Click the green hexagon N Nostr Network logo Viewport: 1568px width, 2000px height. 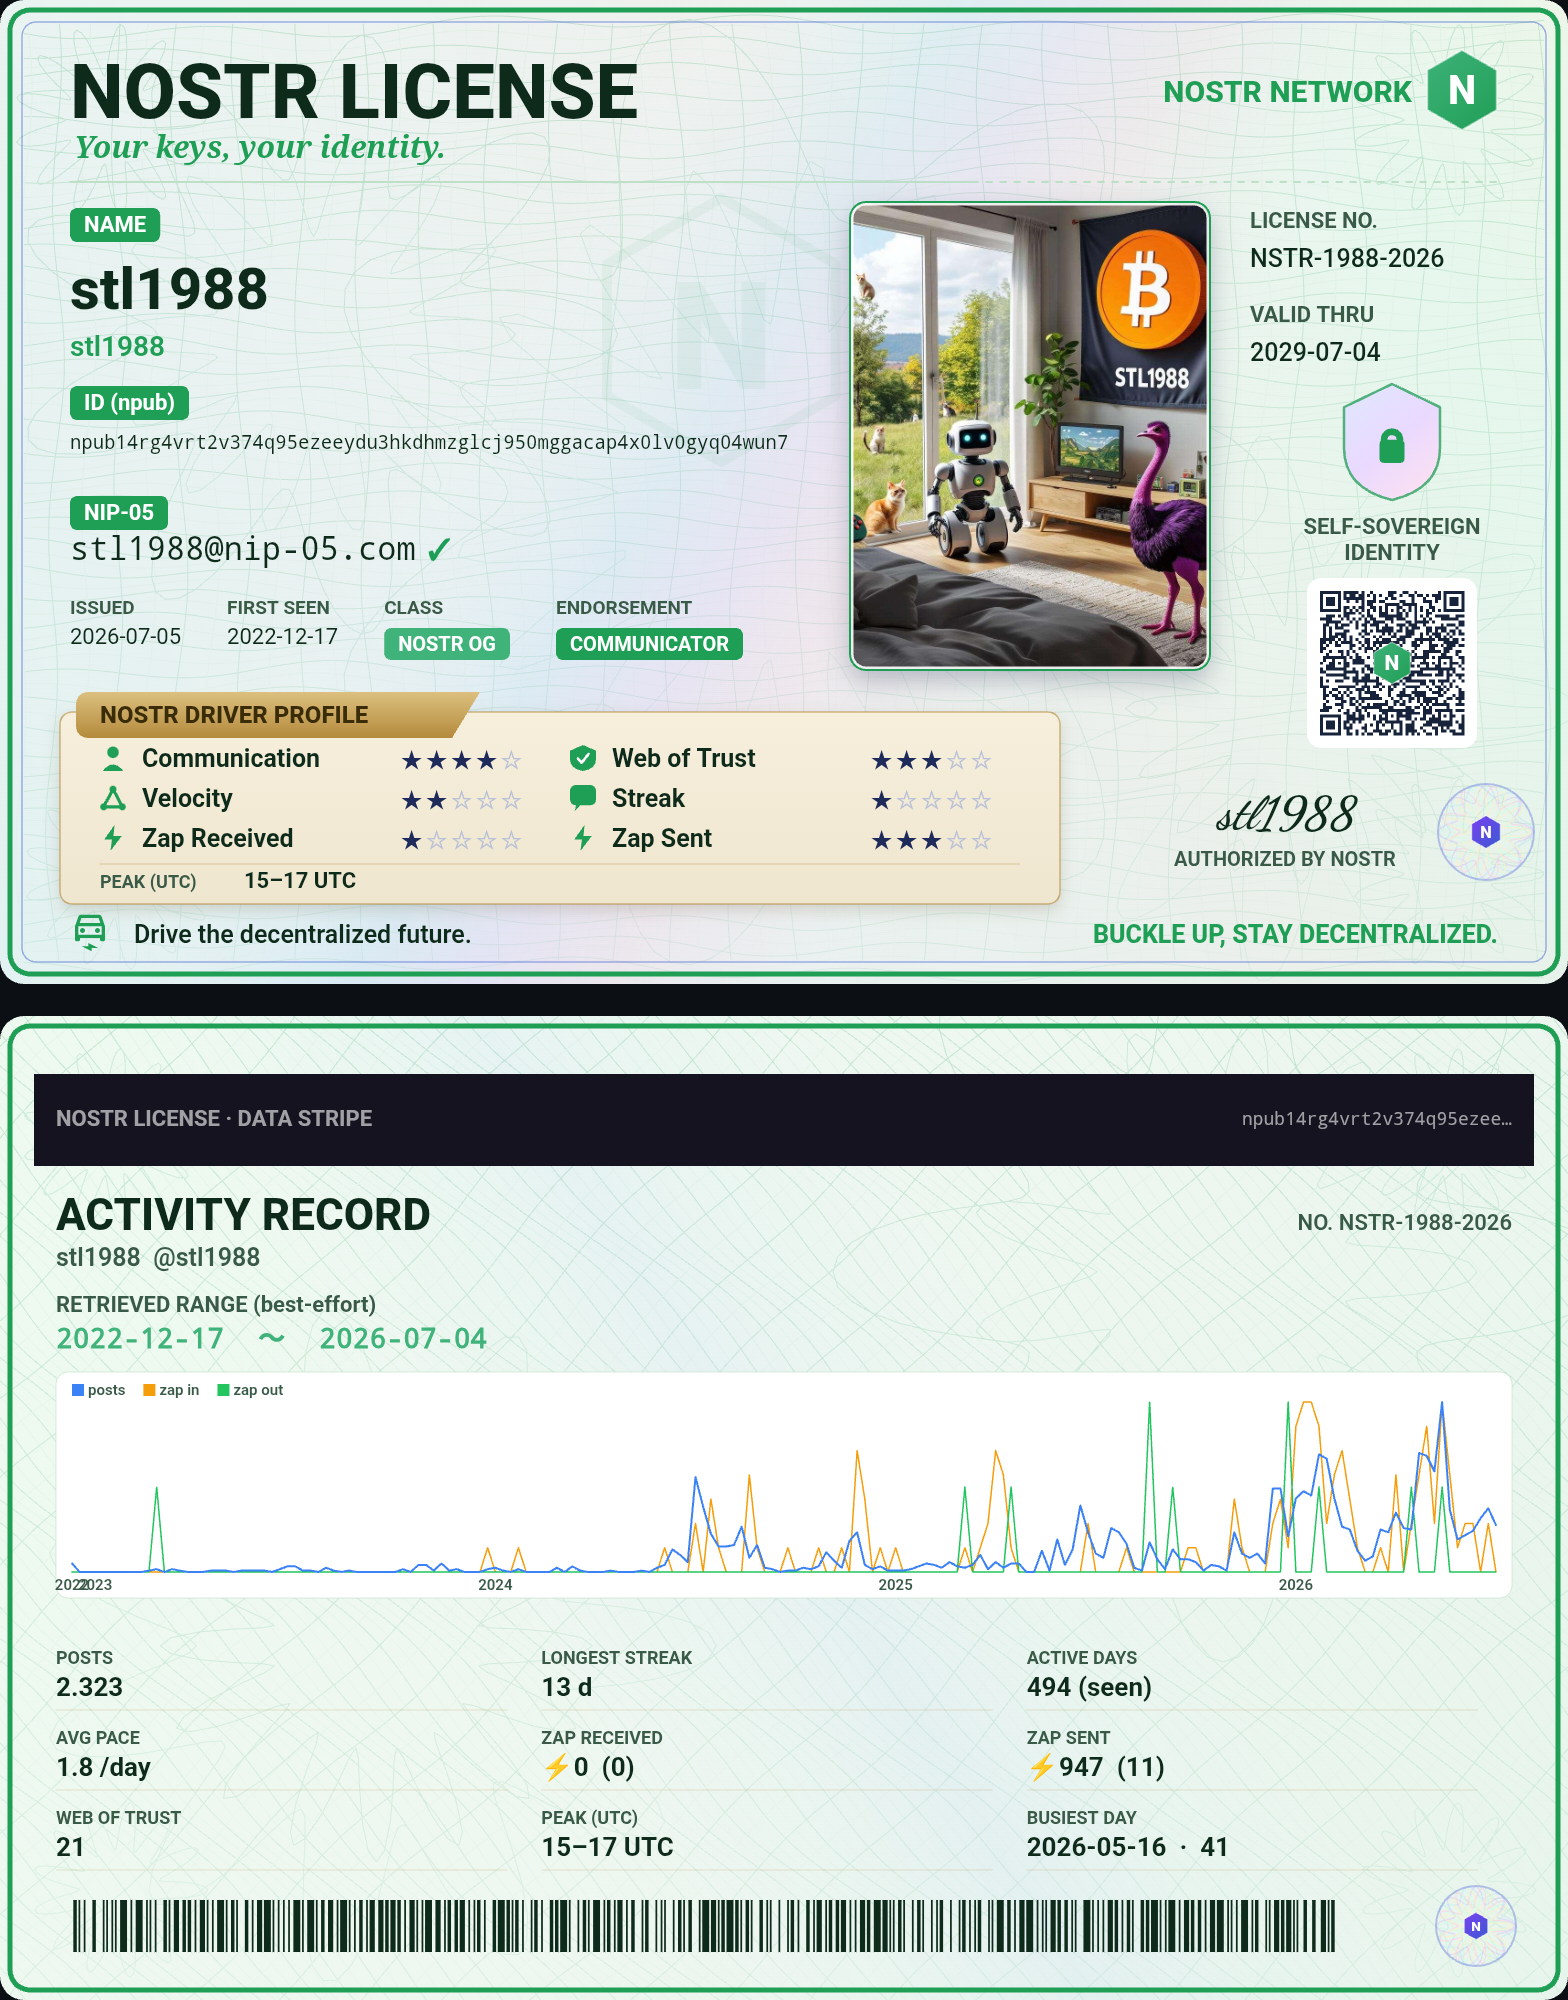coord(1461,90)
